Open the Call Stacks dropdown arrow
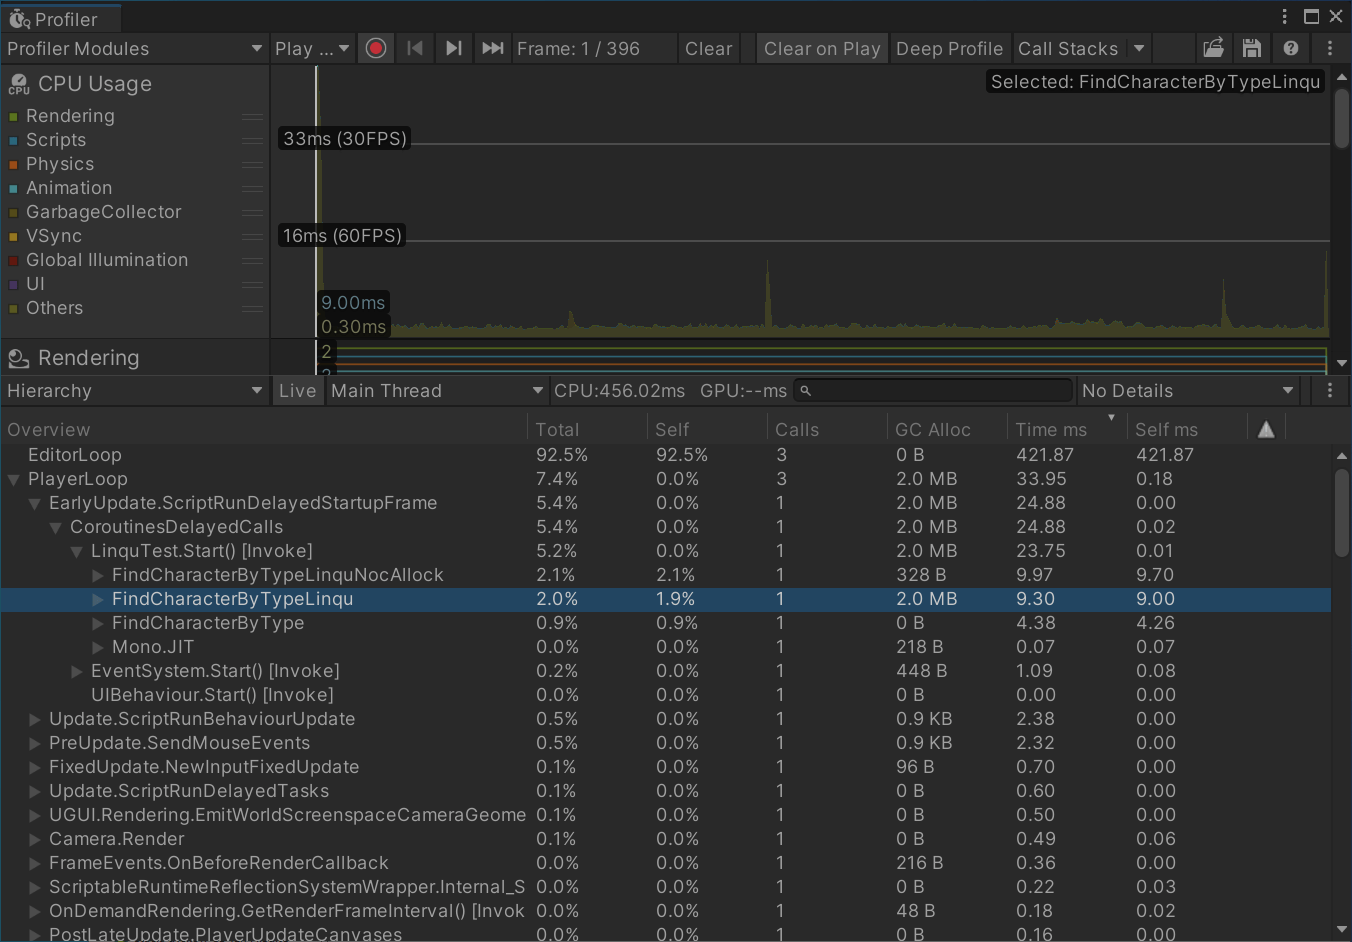 pyautogui.click(x=1139, y=48)
